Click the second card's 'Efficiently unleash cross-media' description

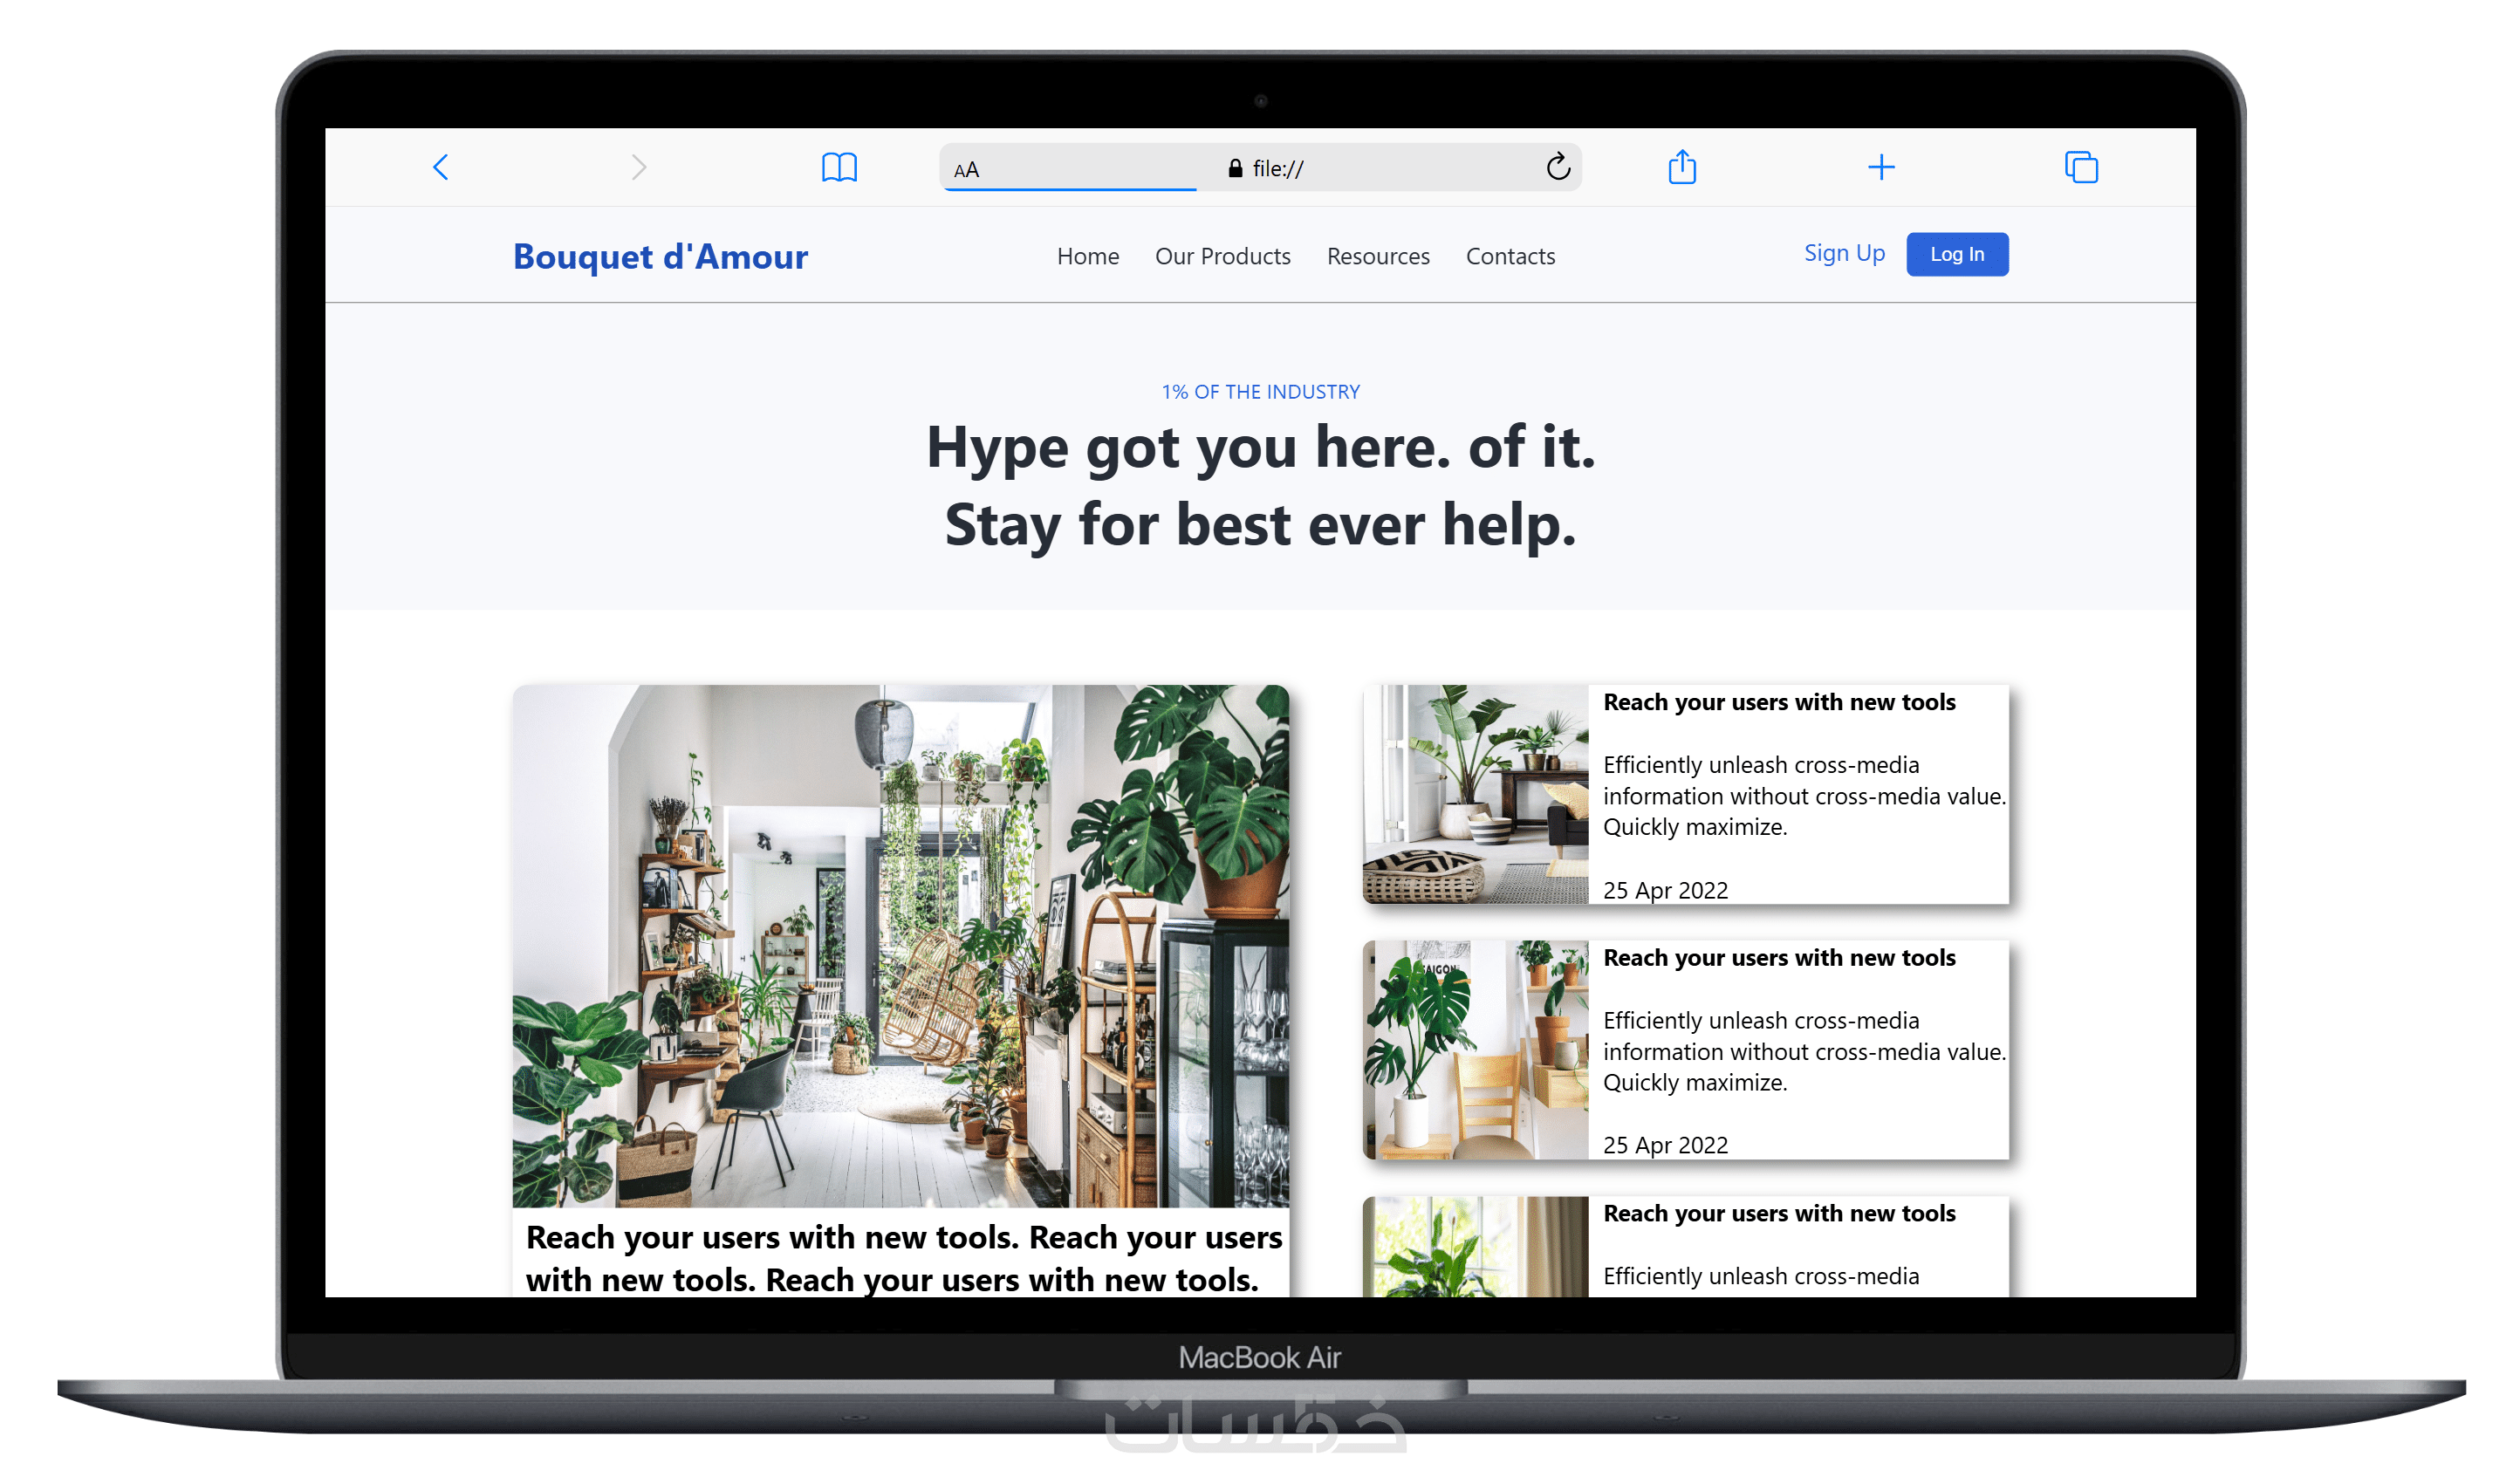coord(1804,1051)
